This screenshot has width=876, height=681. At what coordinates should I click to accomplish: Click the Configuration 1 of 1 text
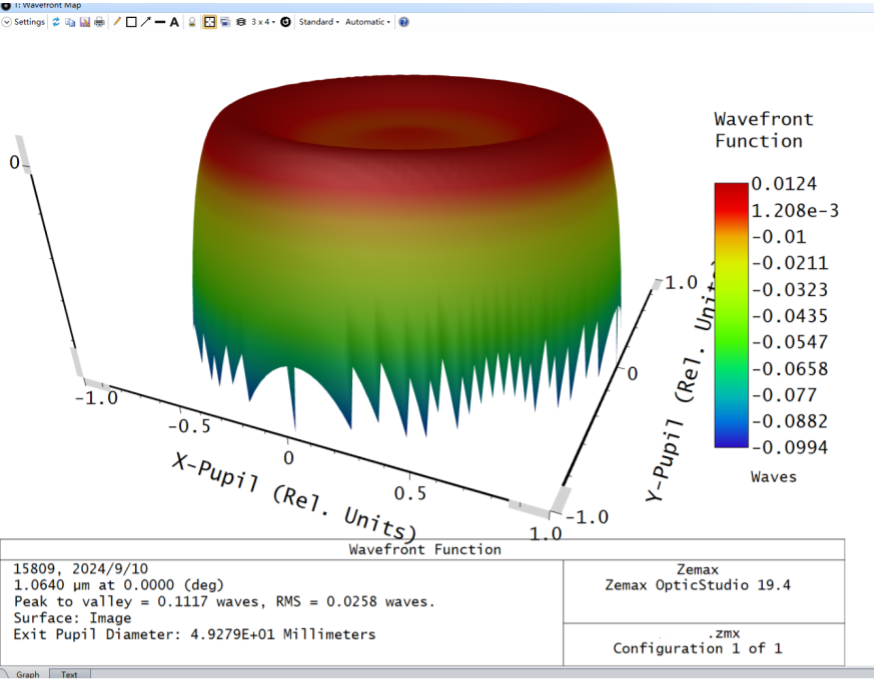pyautogui.click(x=698, y=649)
